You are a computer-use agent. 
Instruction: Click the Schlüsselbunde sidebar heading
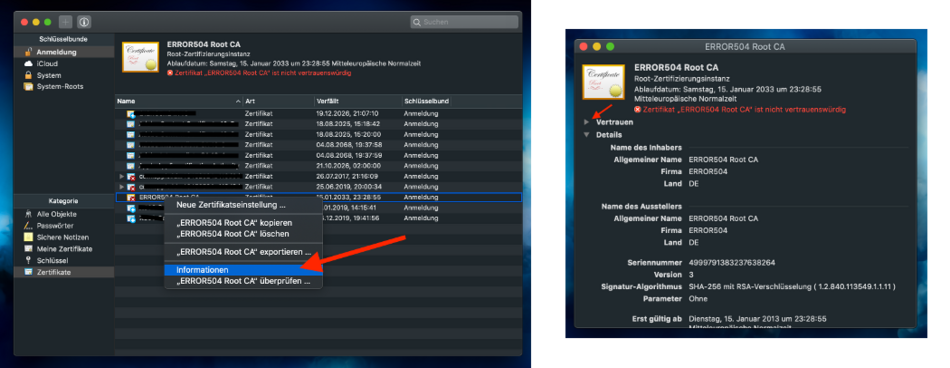coord(64,39)
